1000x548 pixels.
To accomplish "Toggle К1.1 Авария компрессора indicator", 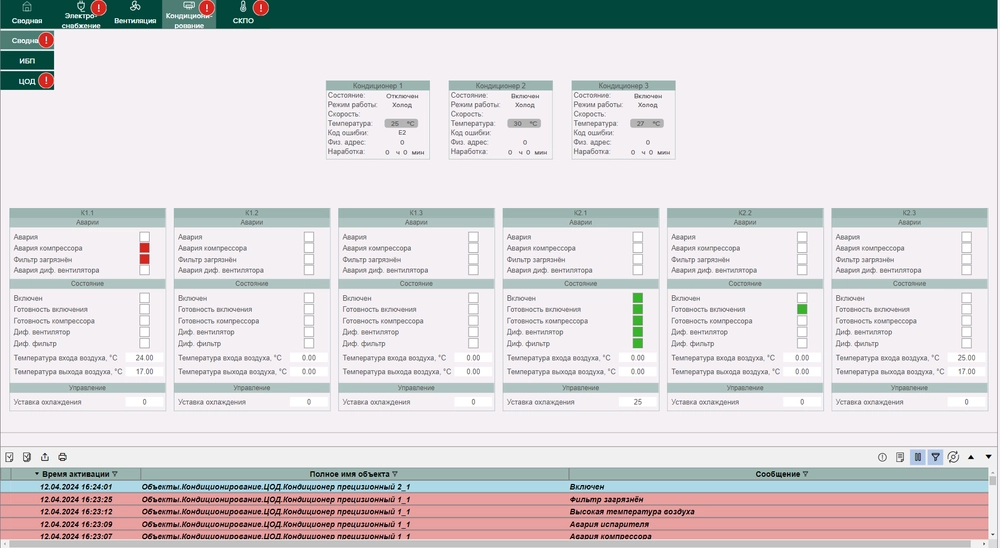I will (x=144, y=248).
